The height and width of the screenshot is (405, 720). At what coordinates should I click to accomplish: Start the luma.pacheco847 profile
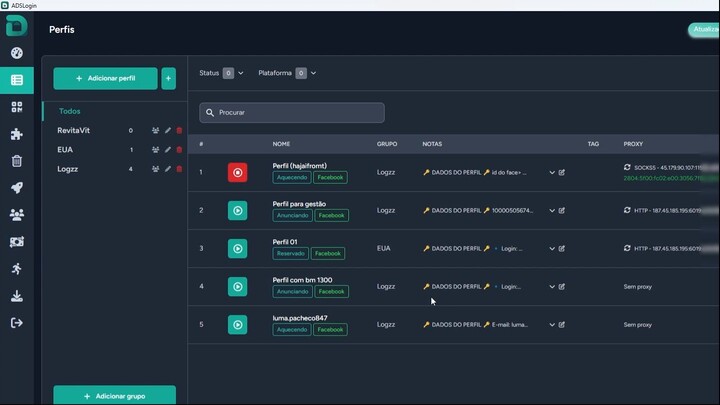point(237,325)
